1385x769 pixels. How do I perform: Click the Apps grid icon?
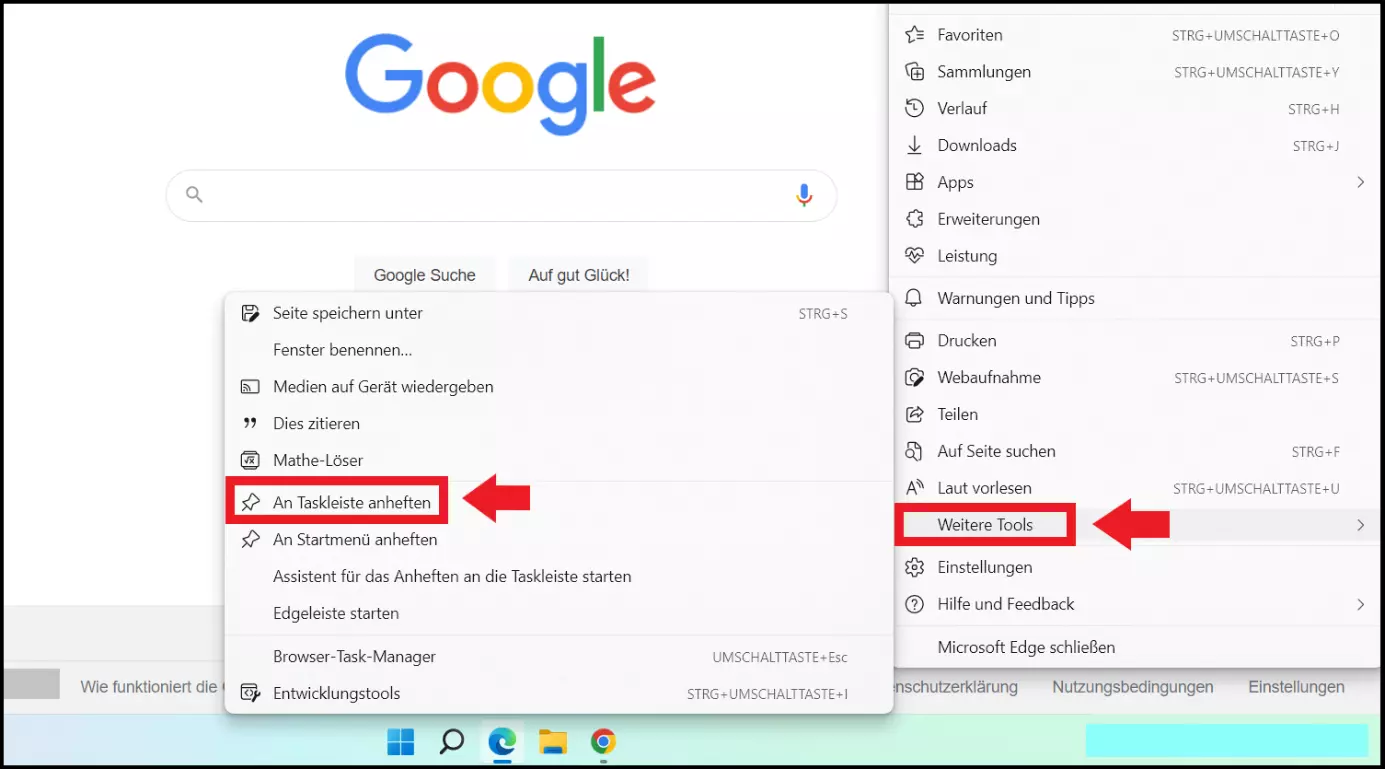tap(914, 182)
